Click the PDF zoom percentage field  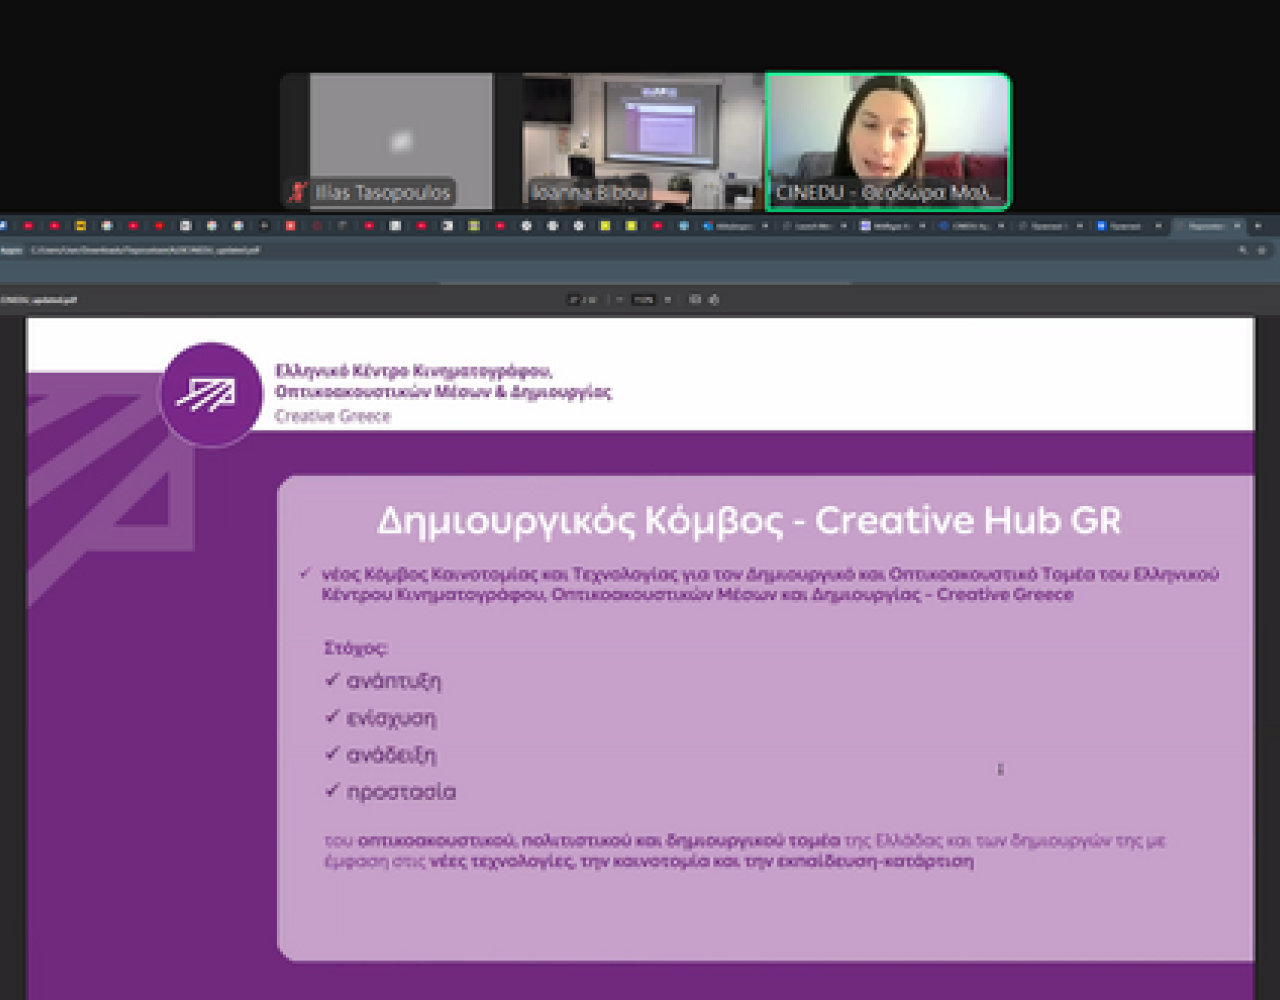[643, 300]
